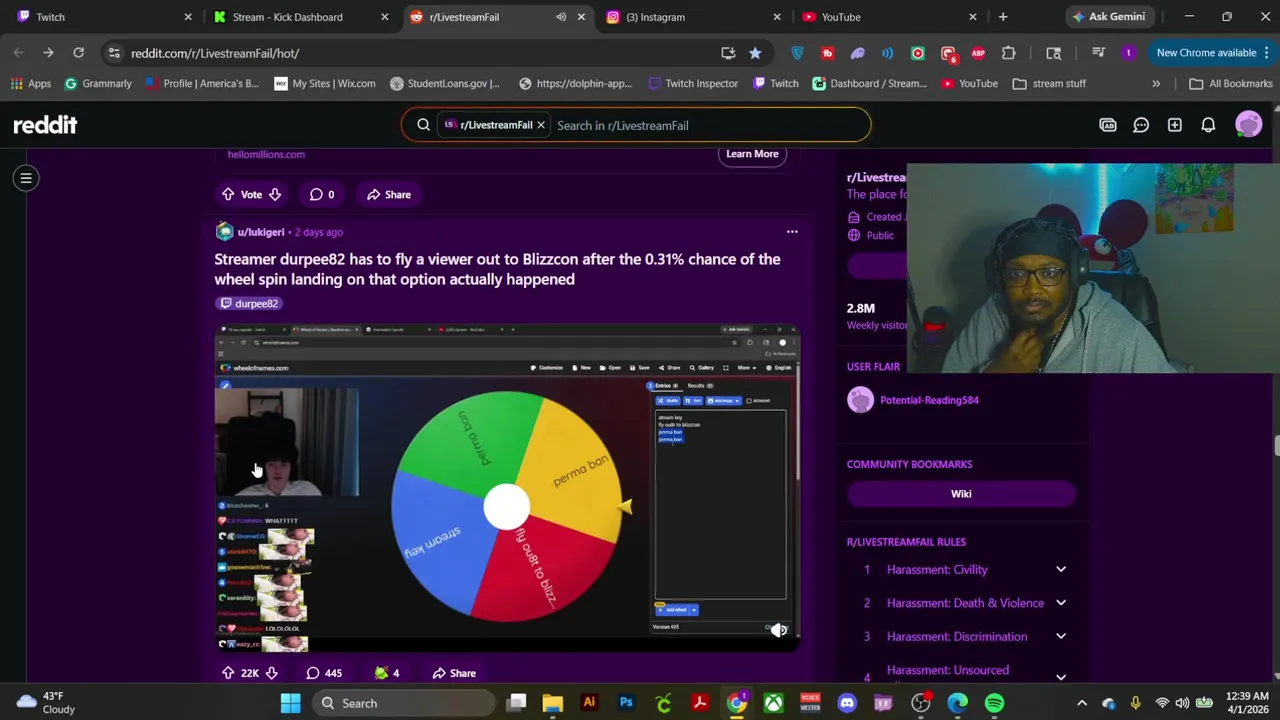Share the durpee82 Blizzcon post
The image size is (1280, 720).
pyautogui.click(x=454, y=673)
